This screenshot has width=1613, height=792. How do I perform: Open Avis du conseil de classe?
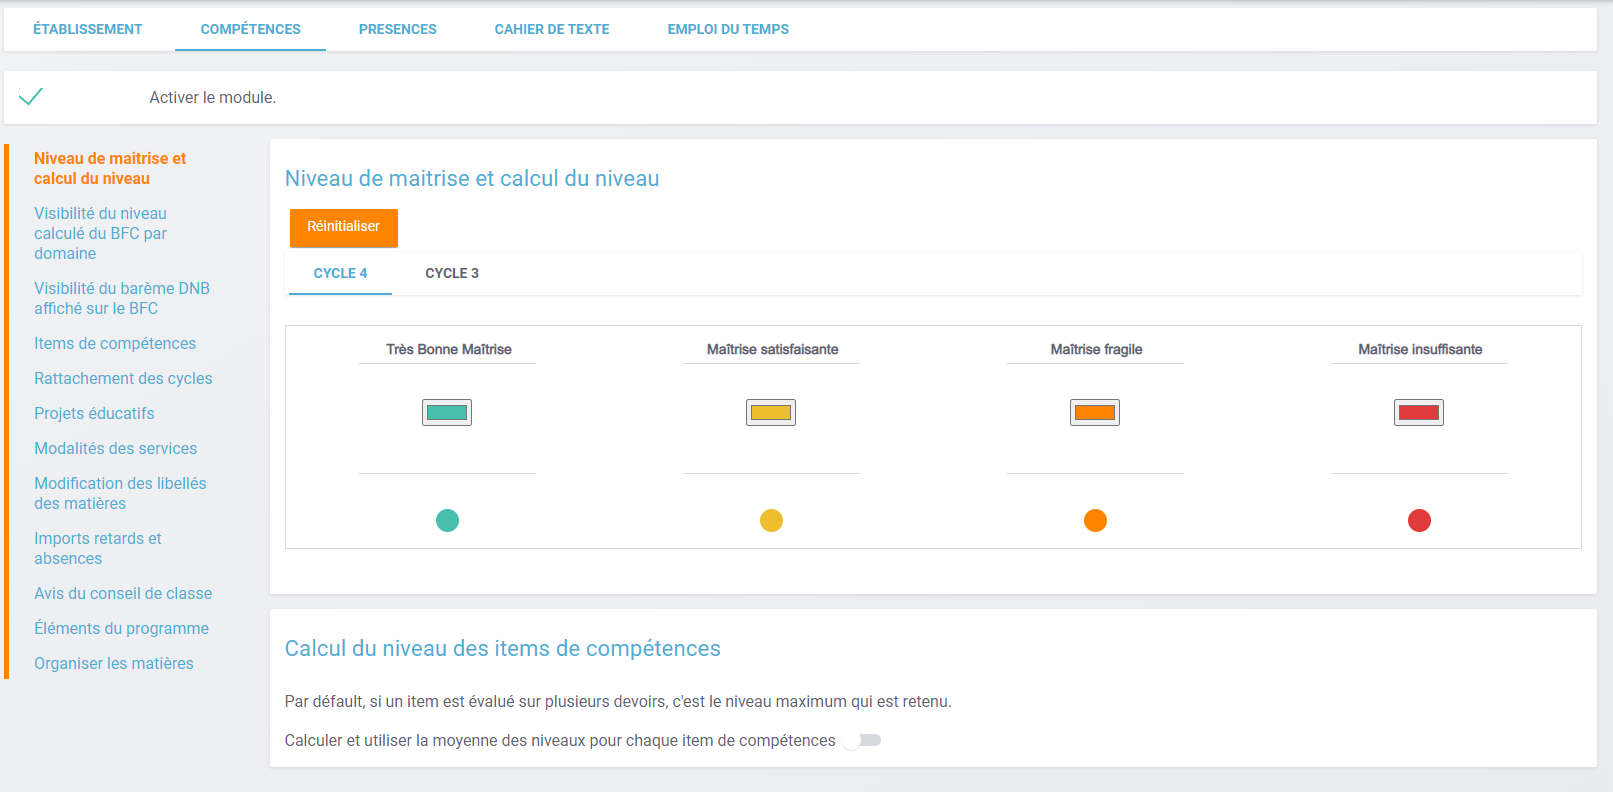coord(123,593)
